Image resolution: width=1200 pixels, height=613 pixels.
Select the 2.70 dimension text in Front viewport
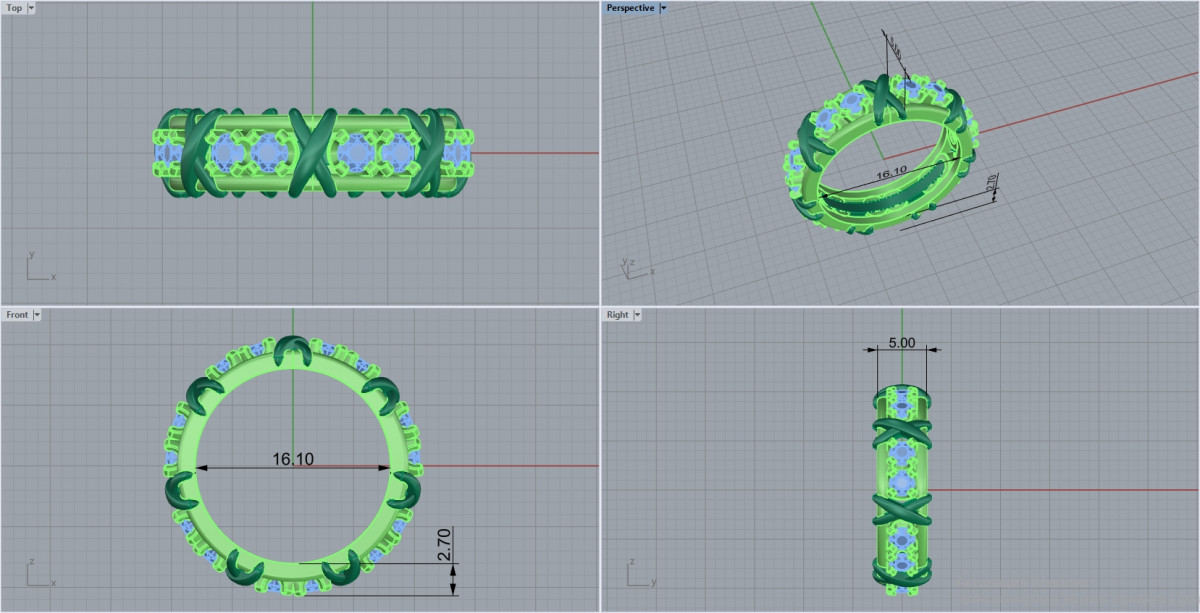pyautogui.click(x=446, y=544)
